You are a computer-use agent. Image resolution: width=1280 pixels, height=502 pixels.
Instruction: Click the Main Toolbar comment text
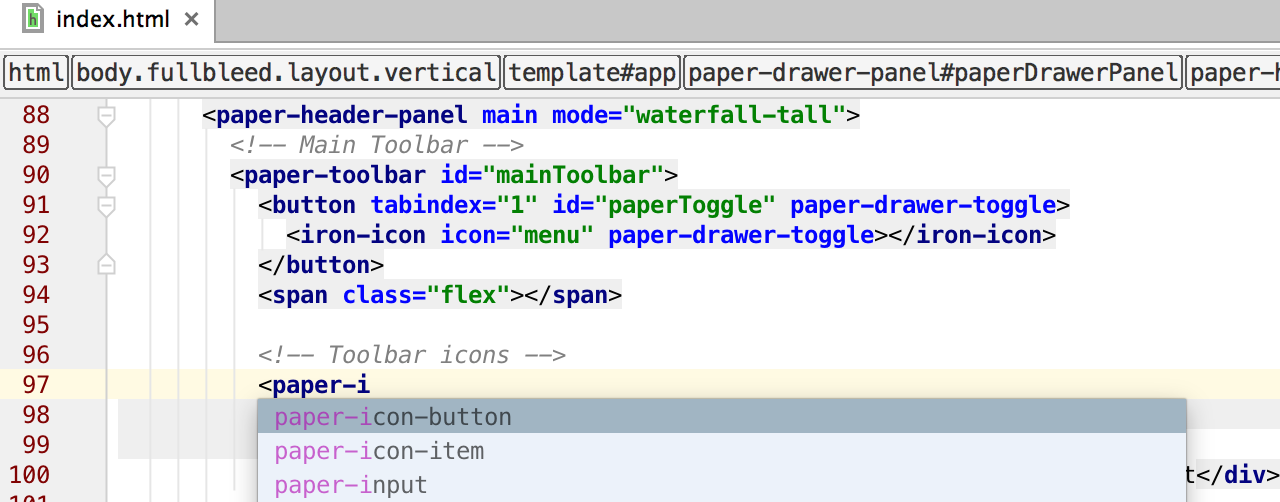click(x=377, y=145)
